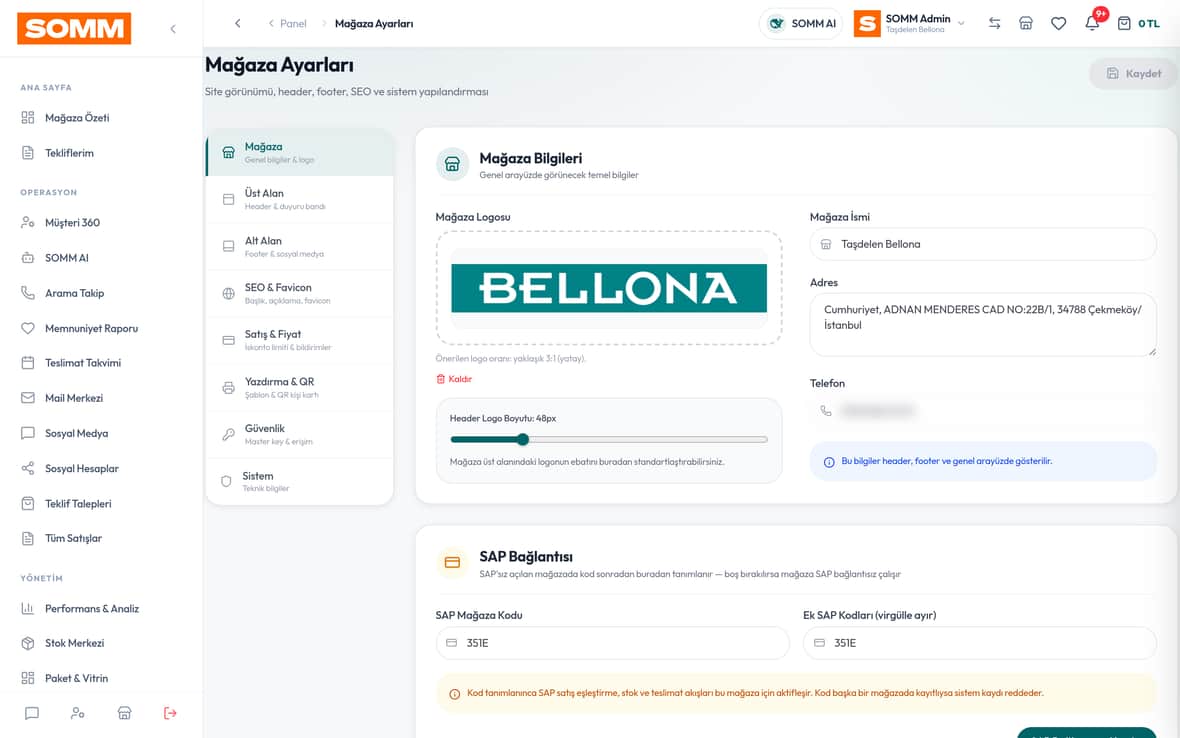Click the Header Logo Boyutu slider handle

click(x=523, y=439)
